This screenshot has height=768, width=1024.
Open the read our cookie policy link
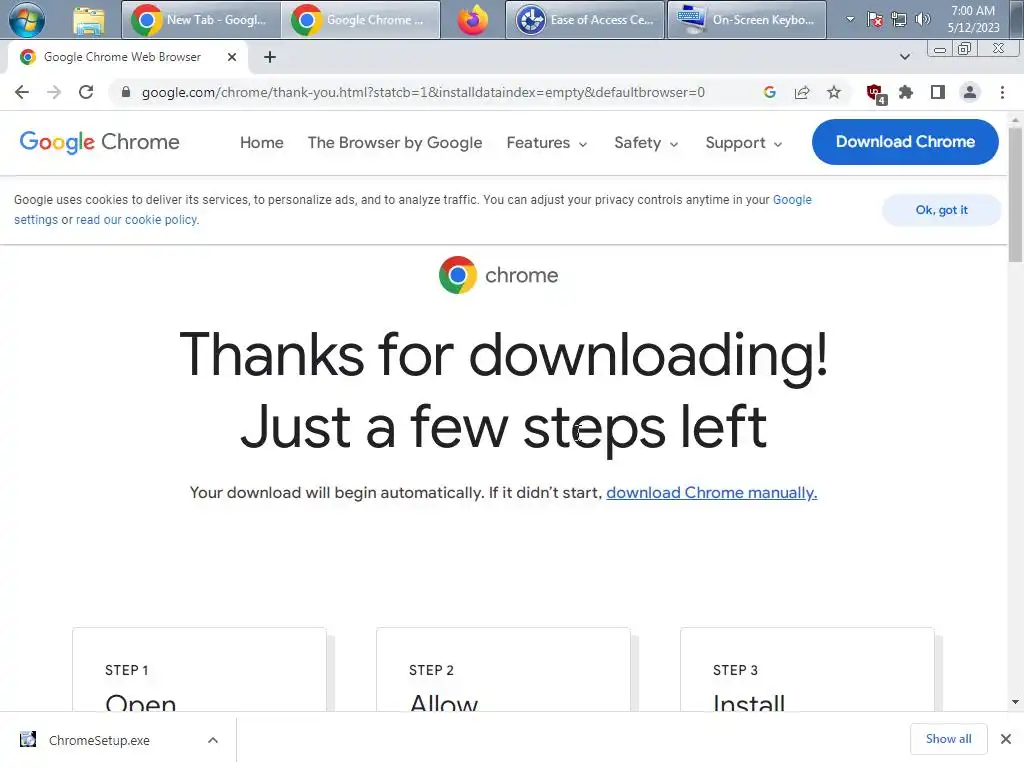tap(136, 219)
